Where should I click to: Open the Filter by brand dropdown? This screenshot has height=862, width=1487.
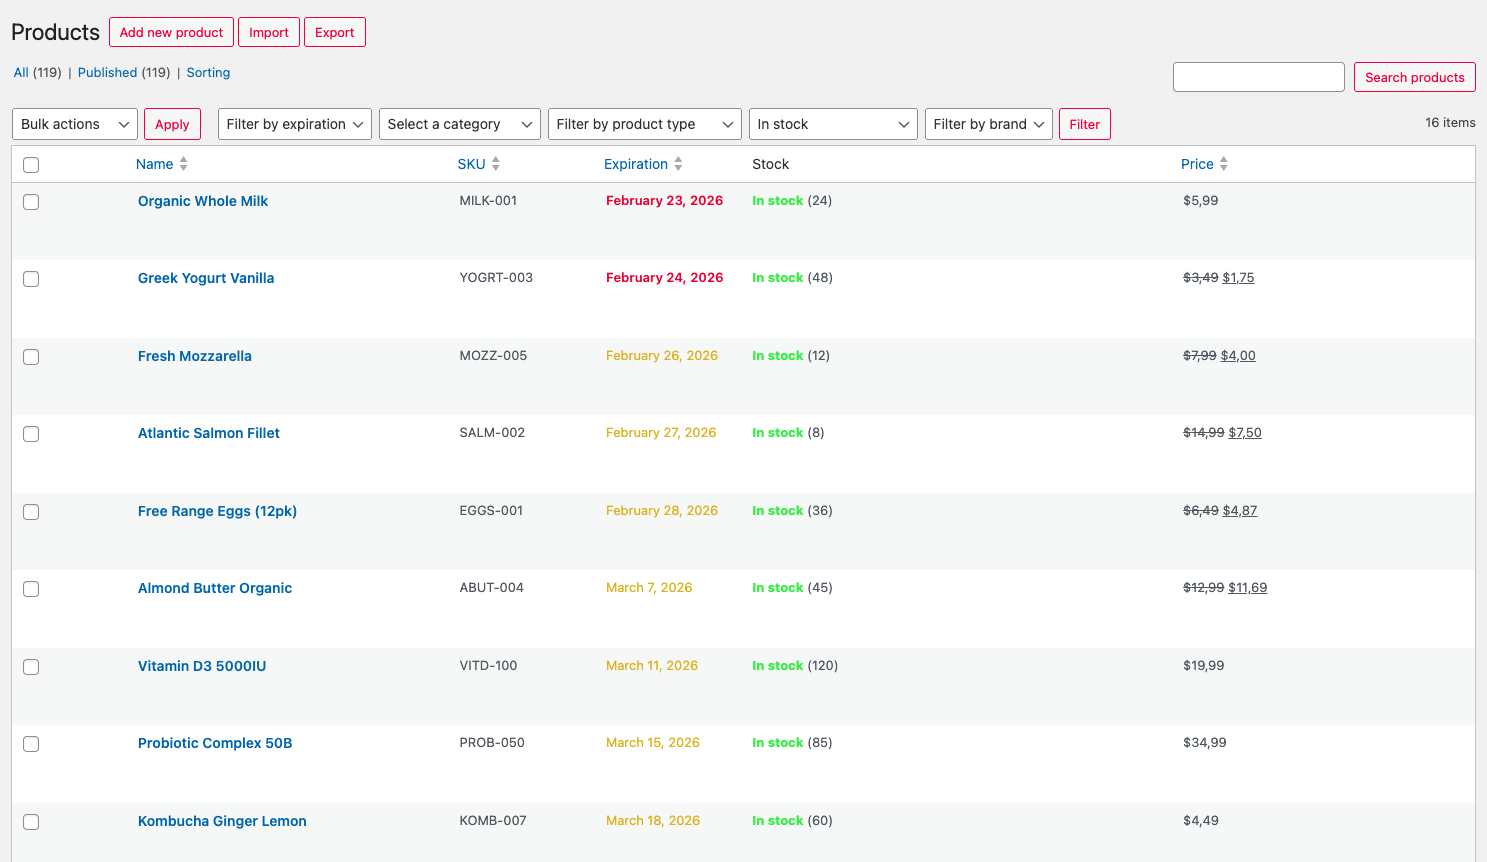pyautogui.click(x=988, y=124)
